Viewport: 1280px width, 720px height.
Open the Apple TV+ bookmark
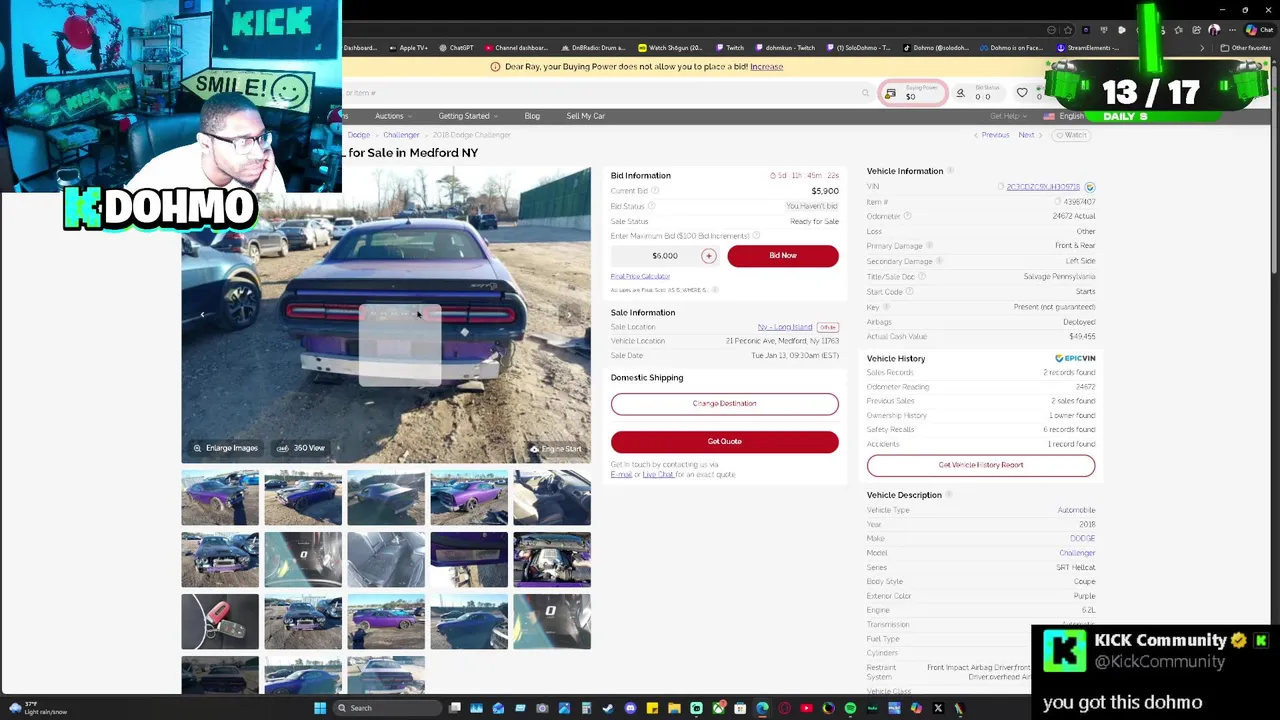click(x=408, y=48)
